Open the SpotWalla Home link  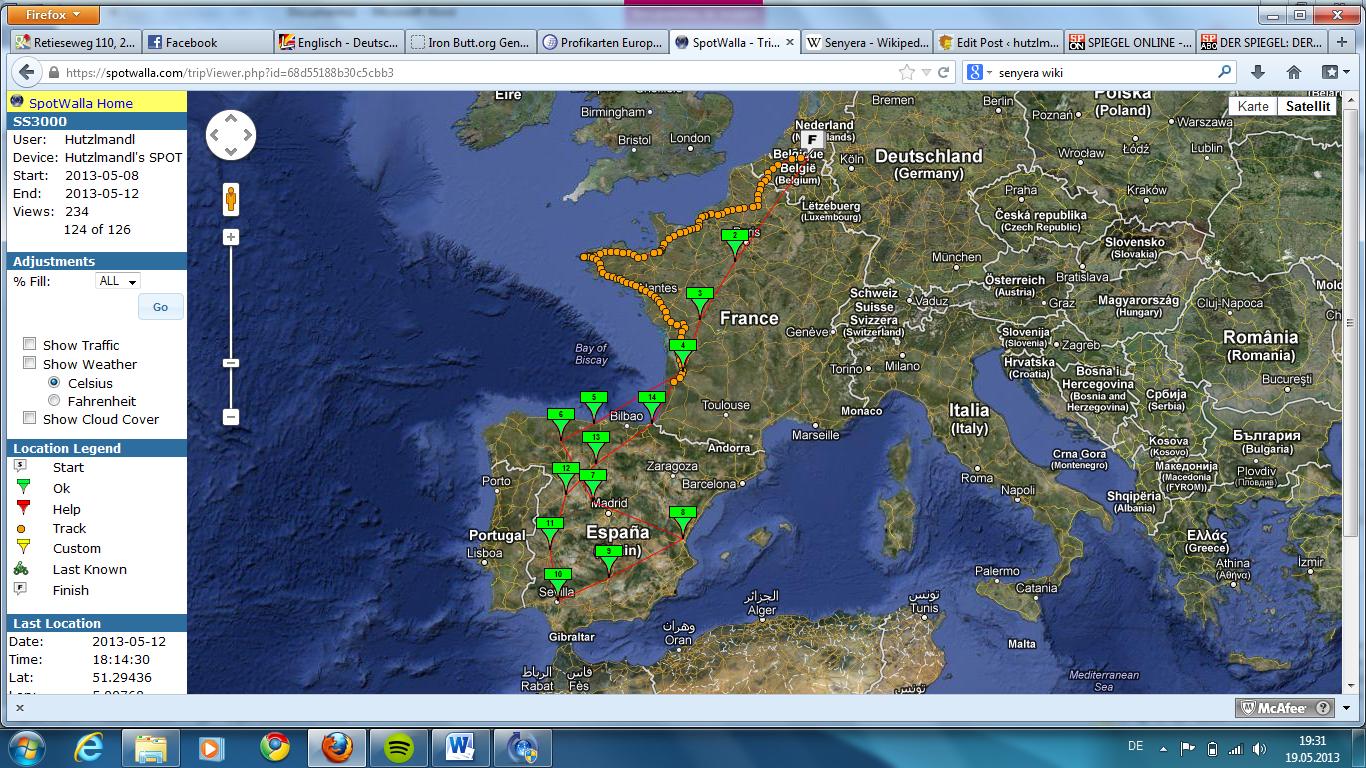coord(80,103)
